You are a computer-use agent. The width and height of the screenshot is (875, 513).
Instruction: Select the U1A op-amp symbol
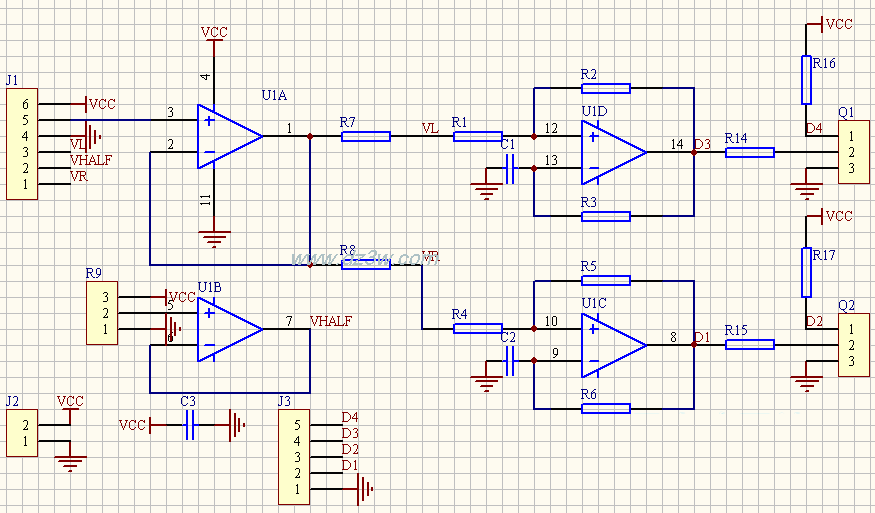point(228,135)
